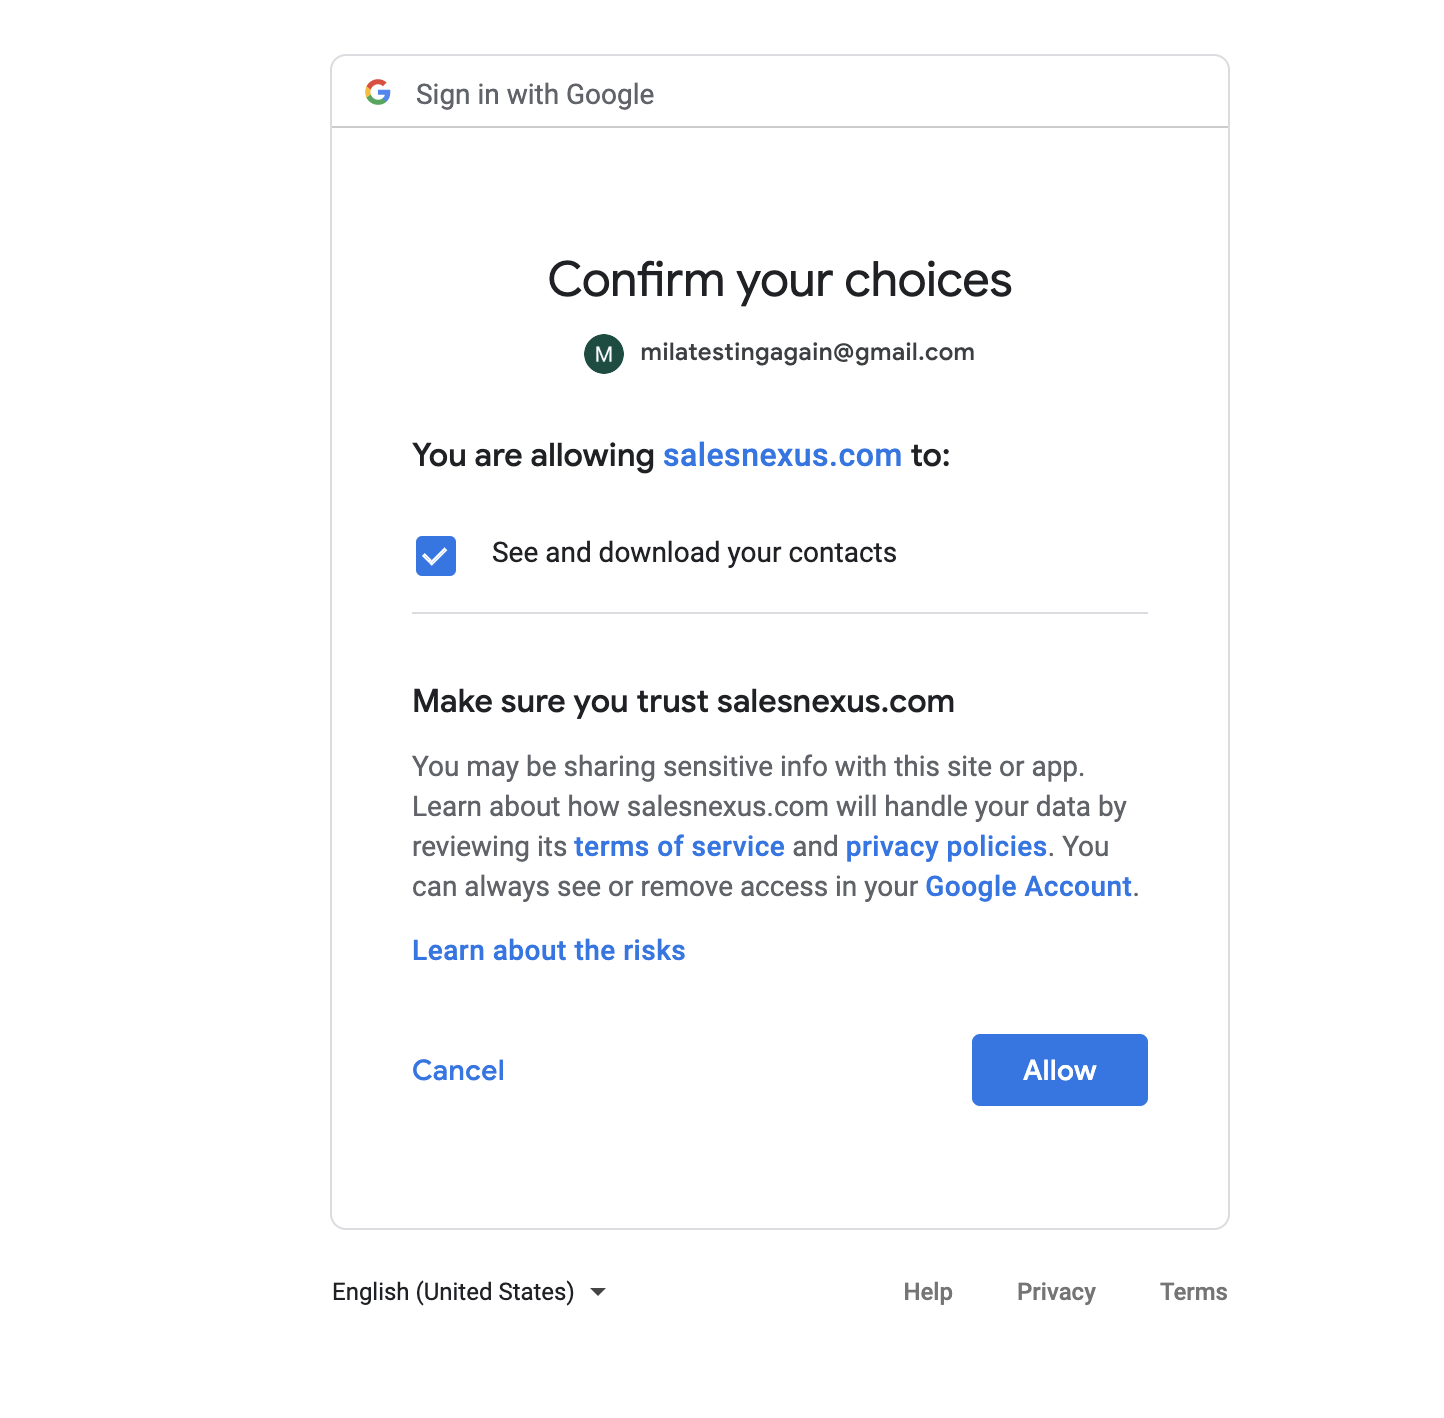Click 'Learn about the risks'
Viewport: 1444px width, 1418px height.
[549, 951]
